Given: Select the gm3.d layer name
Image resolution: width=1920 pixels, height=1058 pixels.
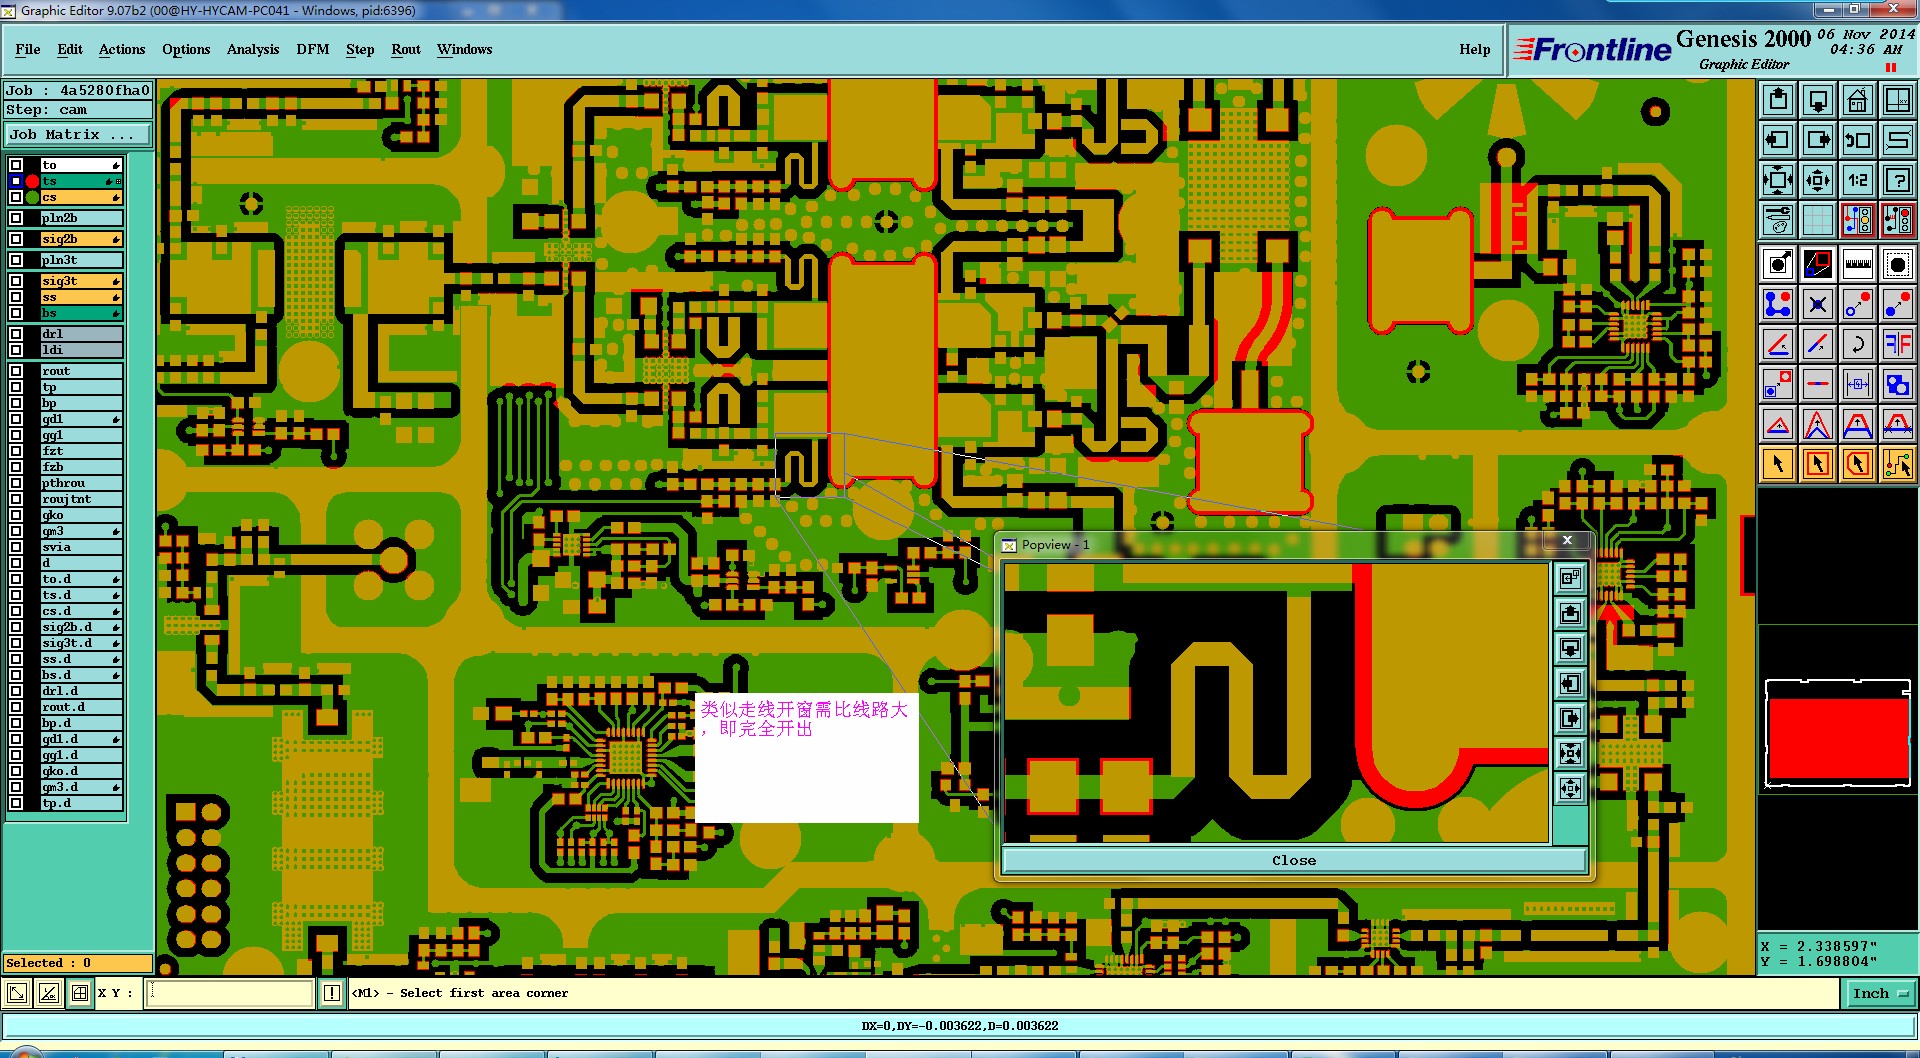Looking at the screenshot, I should [x=81, y=787].
